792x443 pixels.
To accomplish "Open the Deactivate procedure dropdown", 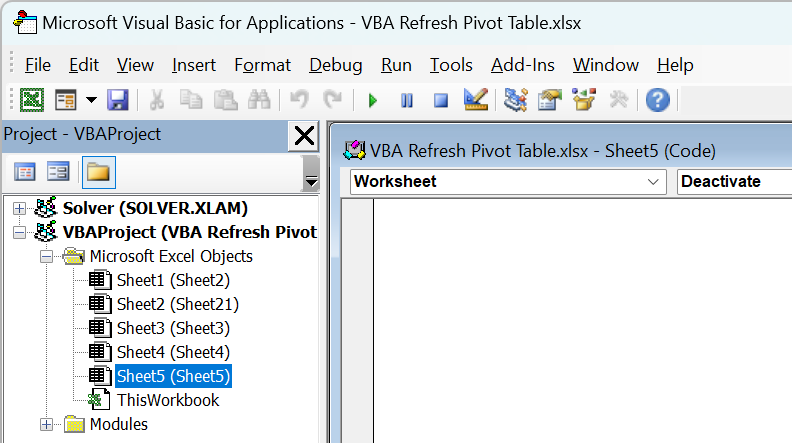I will click(734, 181).
